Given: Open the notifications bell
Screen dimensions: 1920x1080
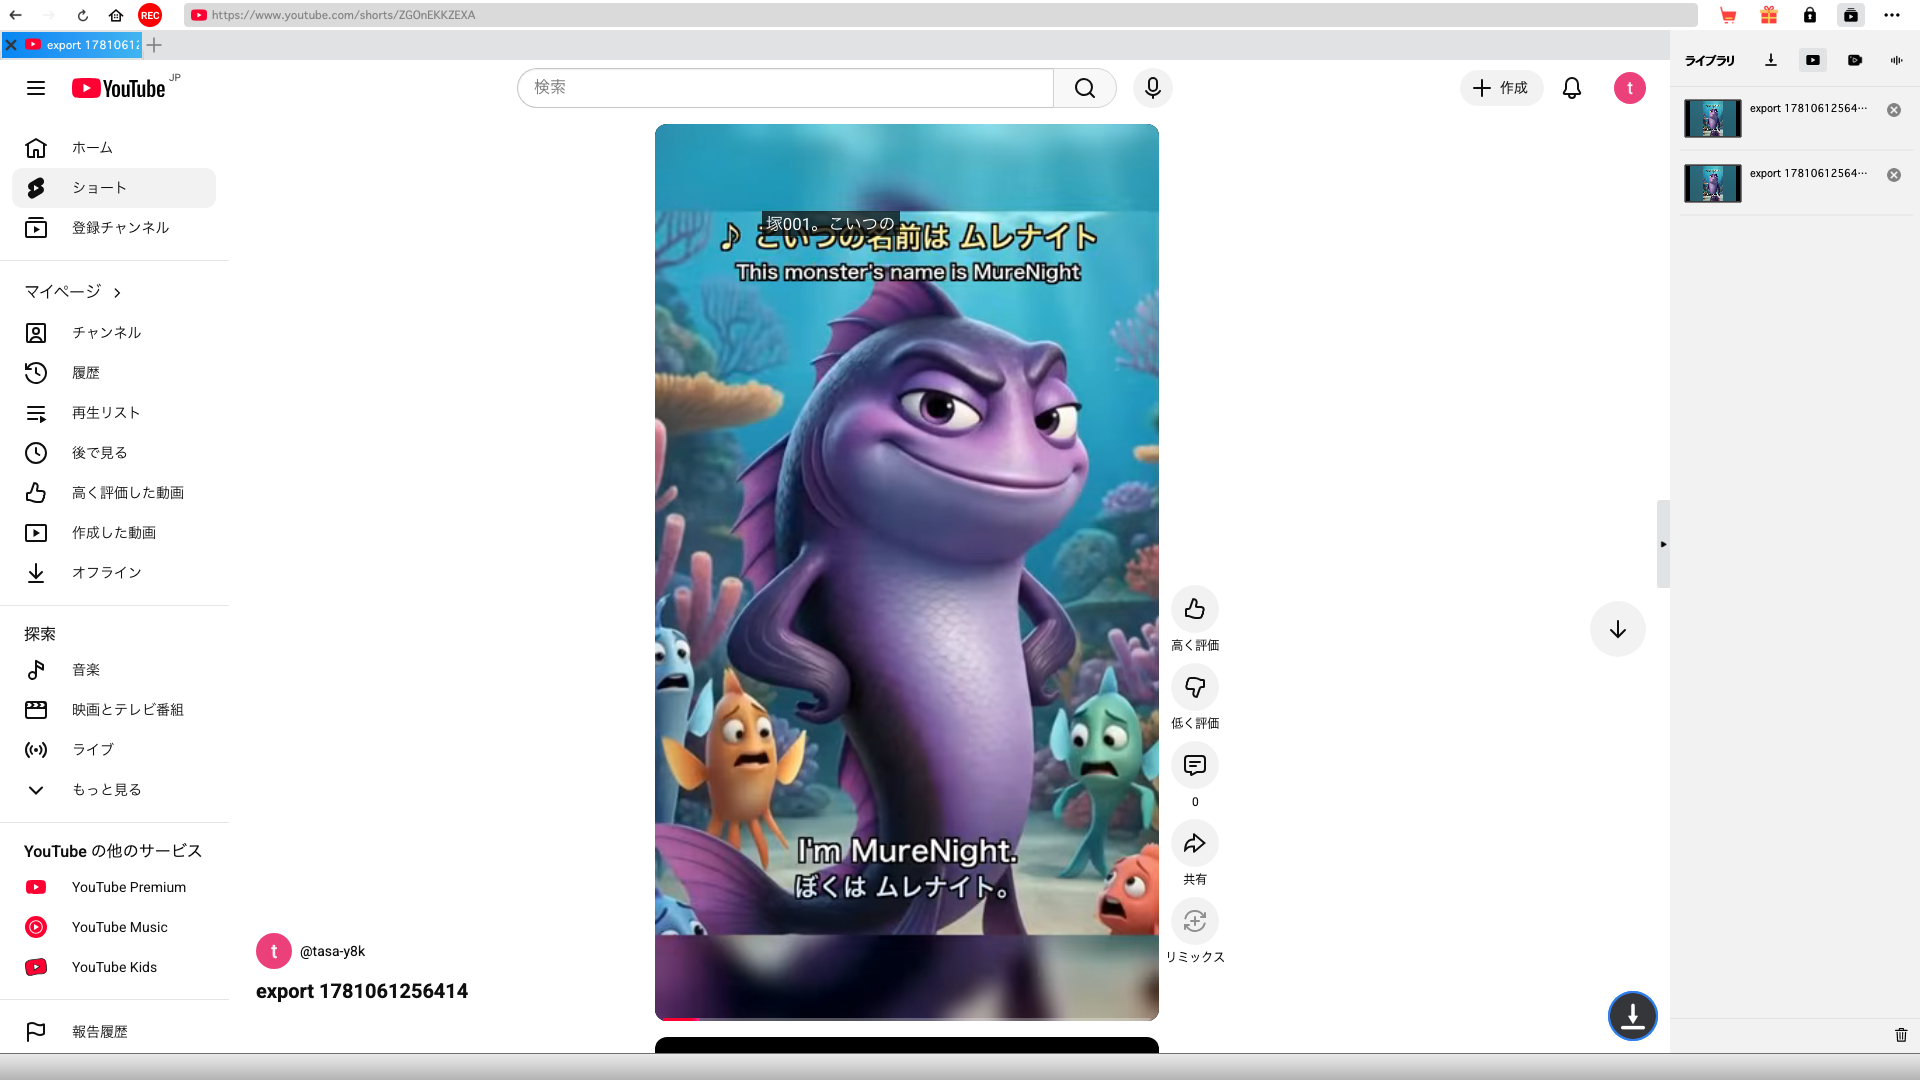Looking at the screenshot, I should point(1572,88).
